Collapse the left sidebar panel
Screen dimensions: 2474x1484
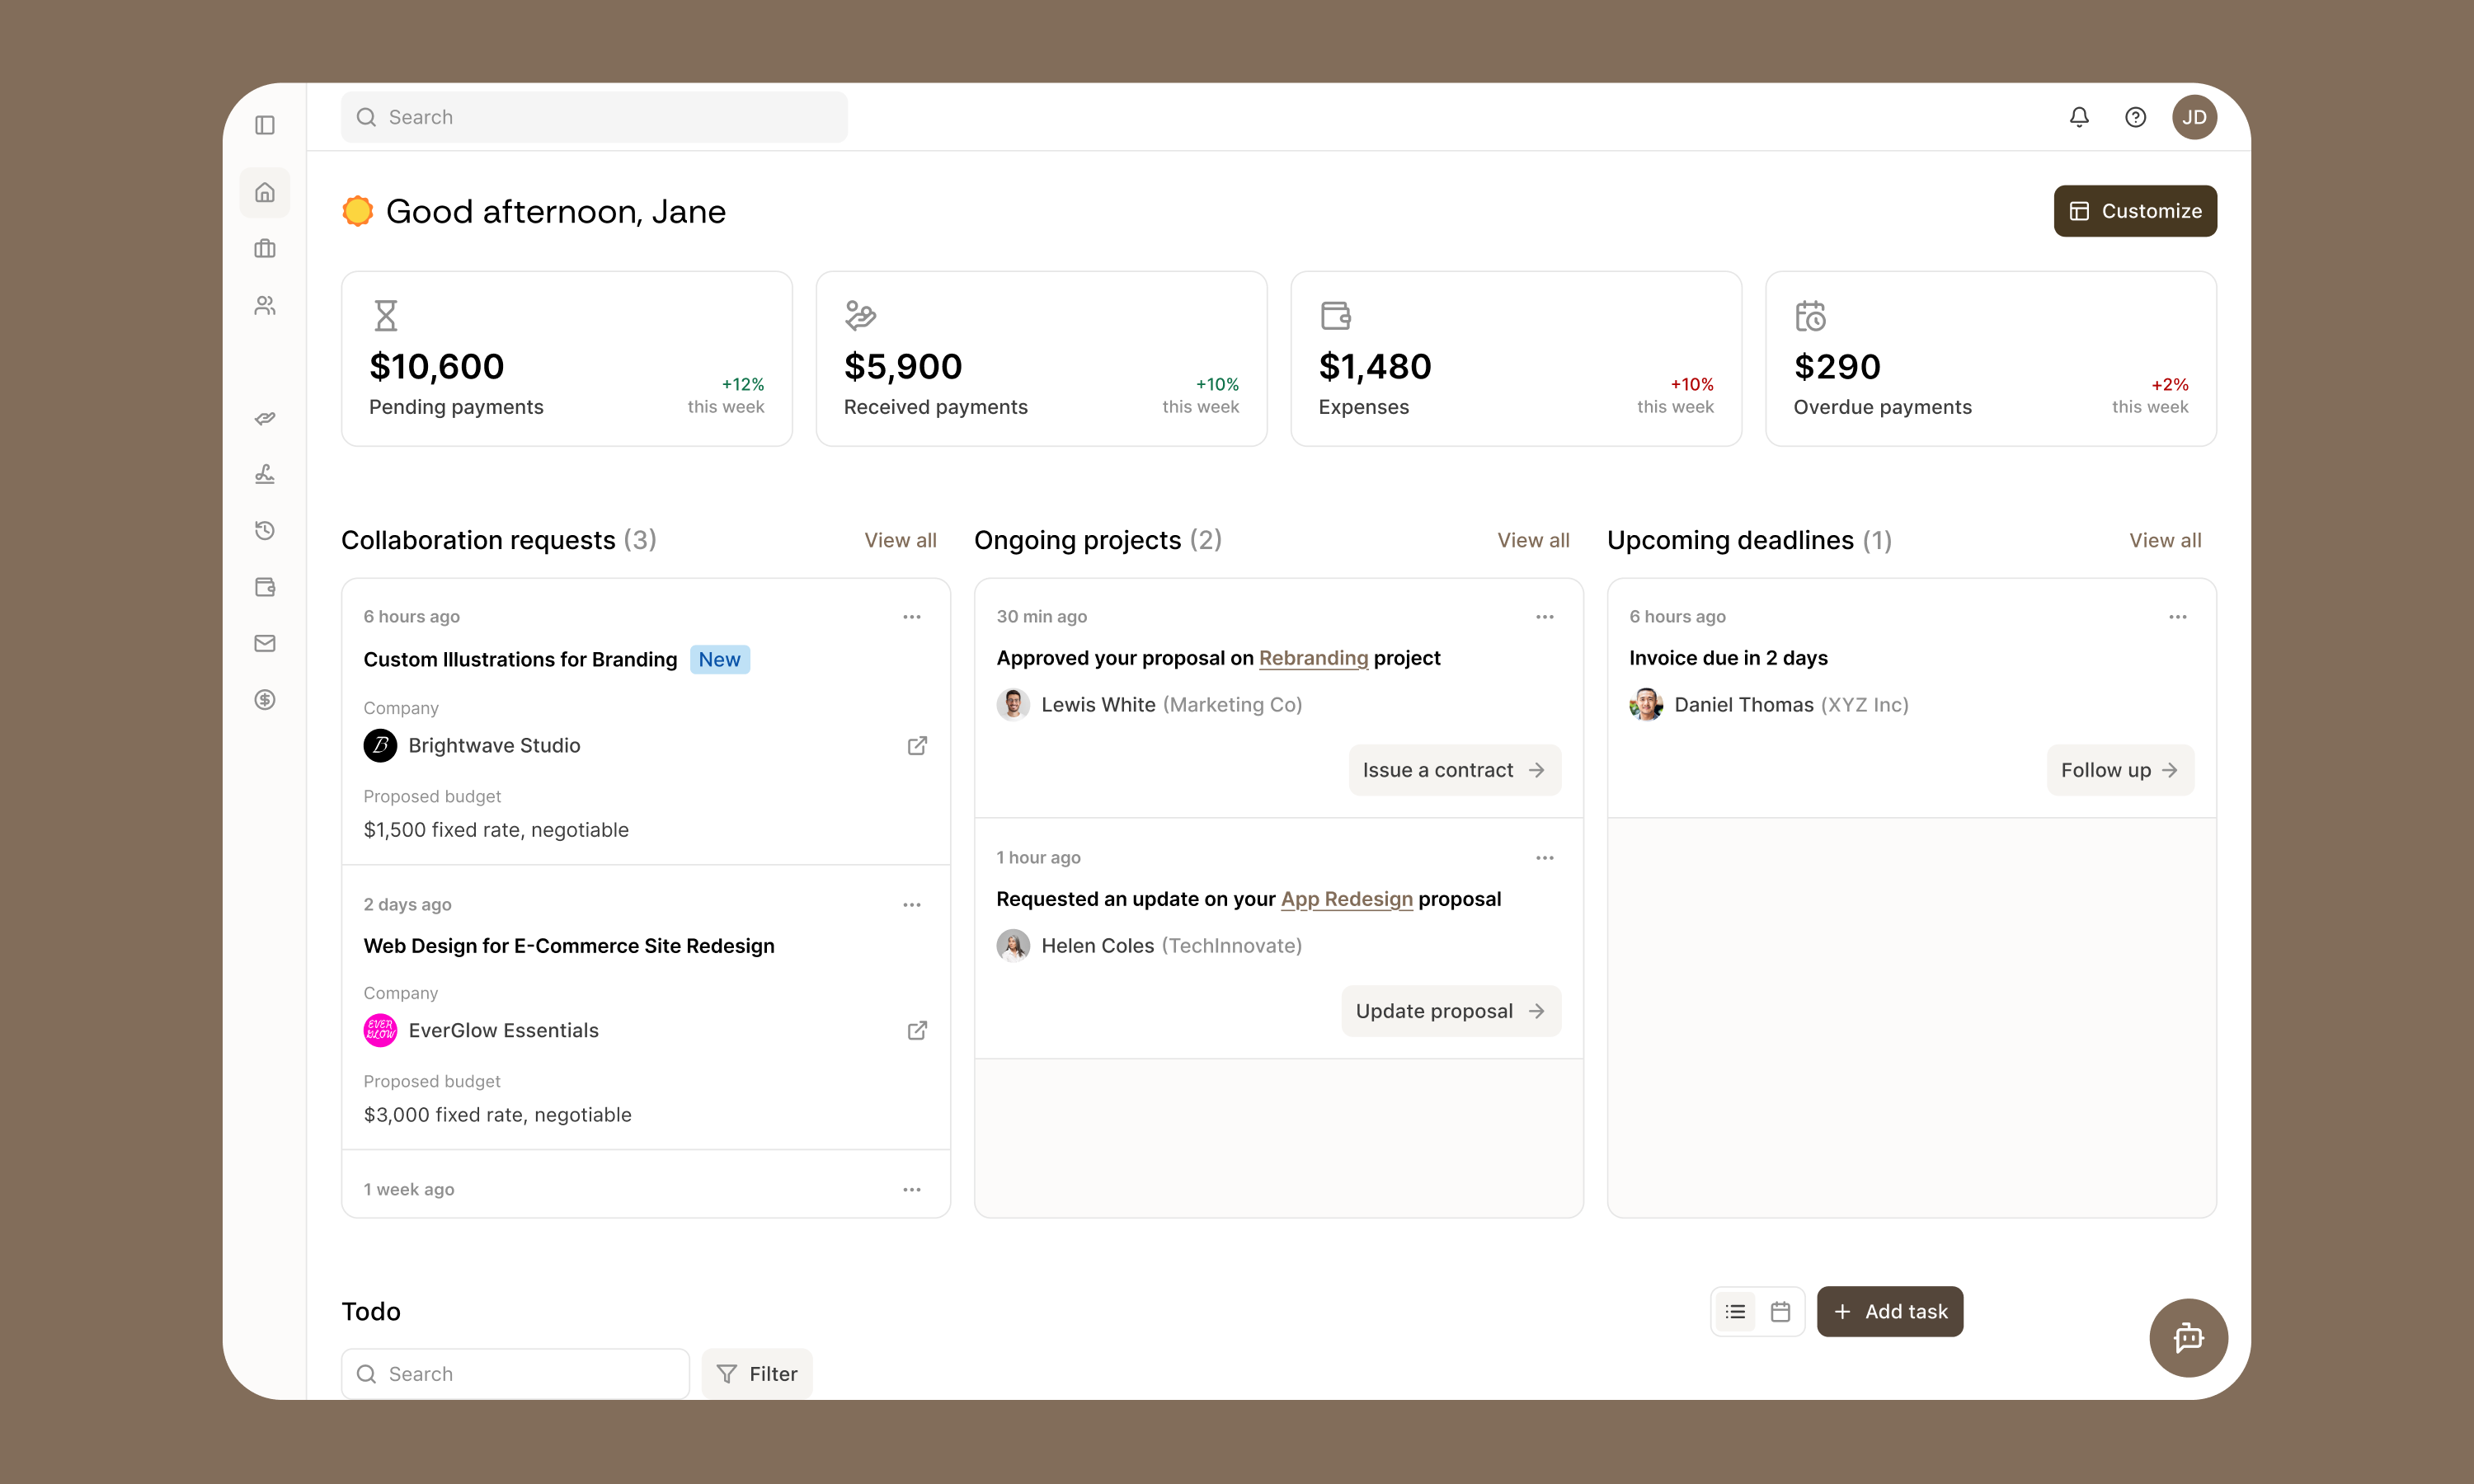click(265, 125)
